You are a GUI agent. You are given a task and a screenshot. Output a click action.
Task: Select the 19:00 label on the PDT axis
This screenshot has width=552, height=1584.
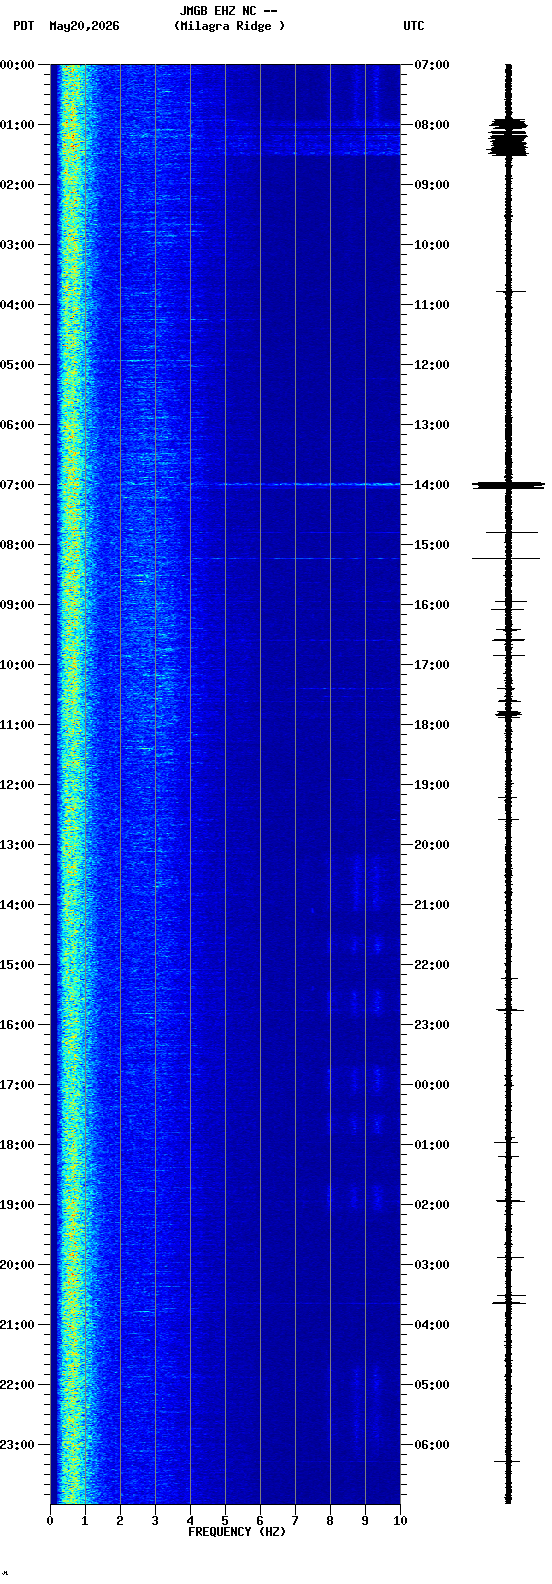click(x=17, y=1205)
